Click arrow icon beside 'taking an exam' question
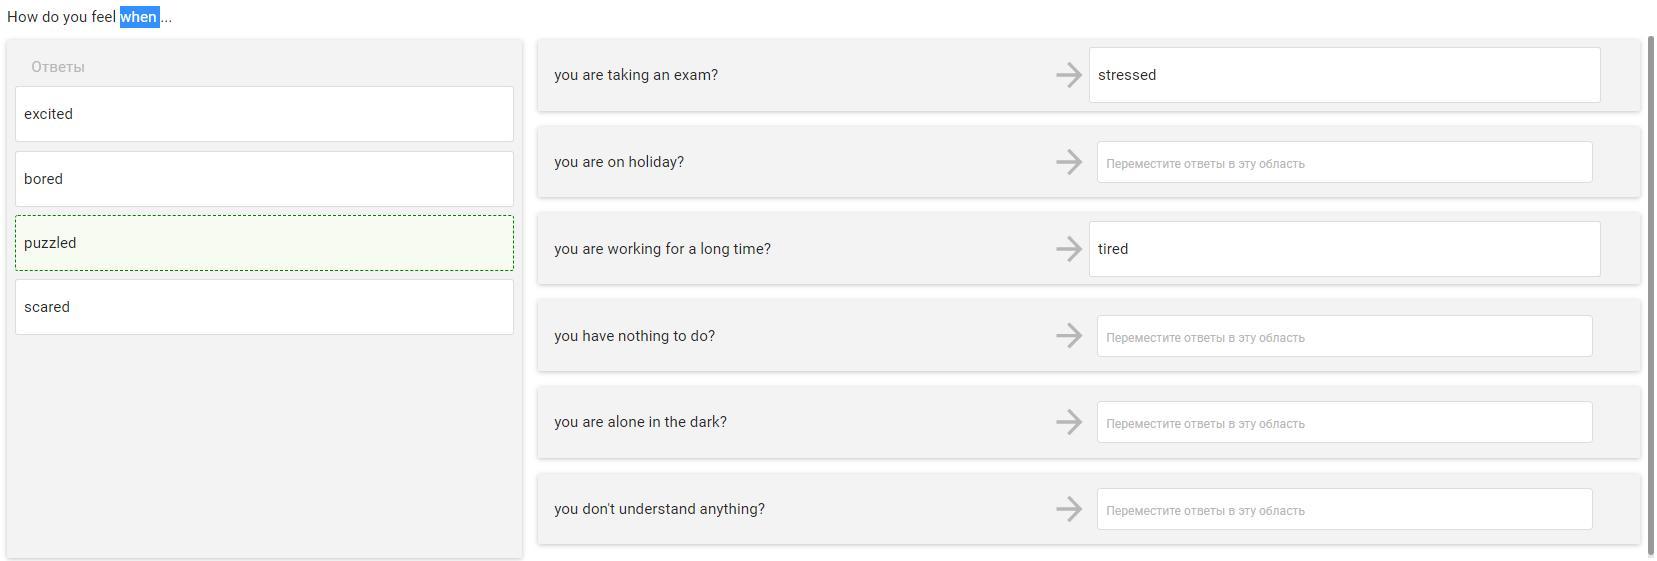This screenshot has width=1657, height=561. [1068, 75]
